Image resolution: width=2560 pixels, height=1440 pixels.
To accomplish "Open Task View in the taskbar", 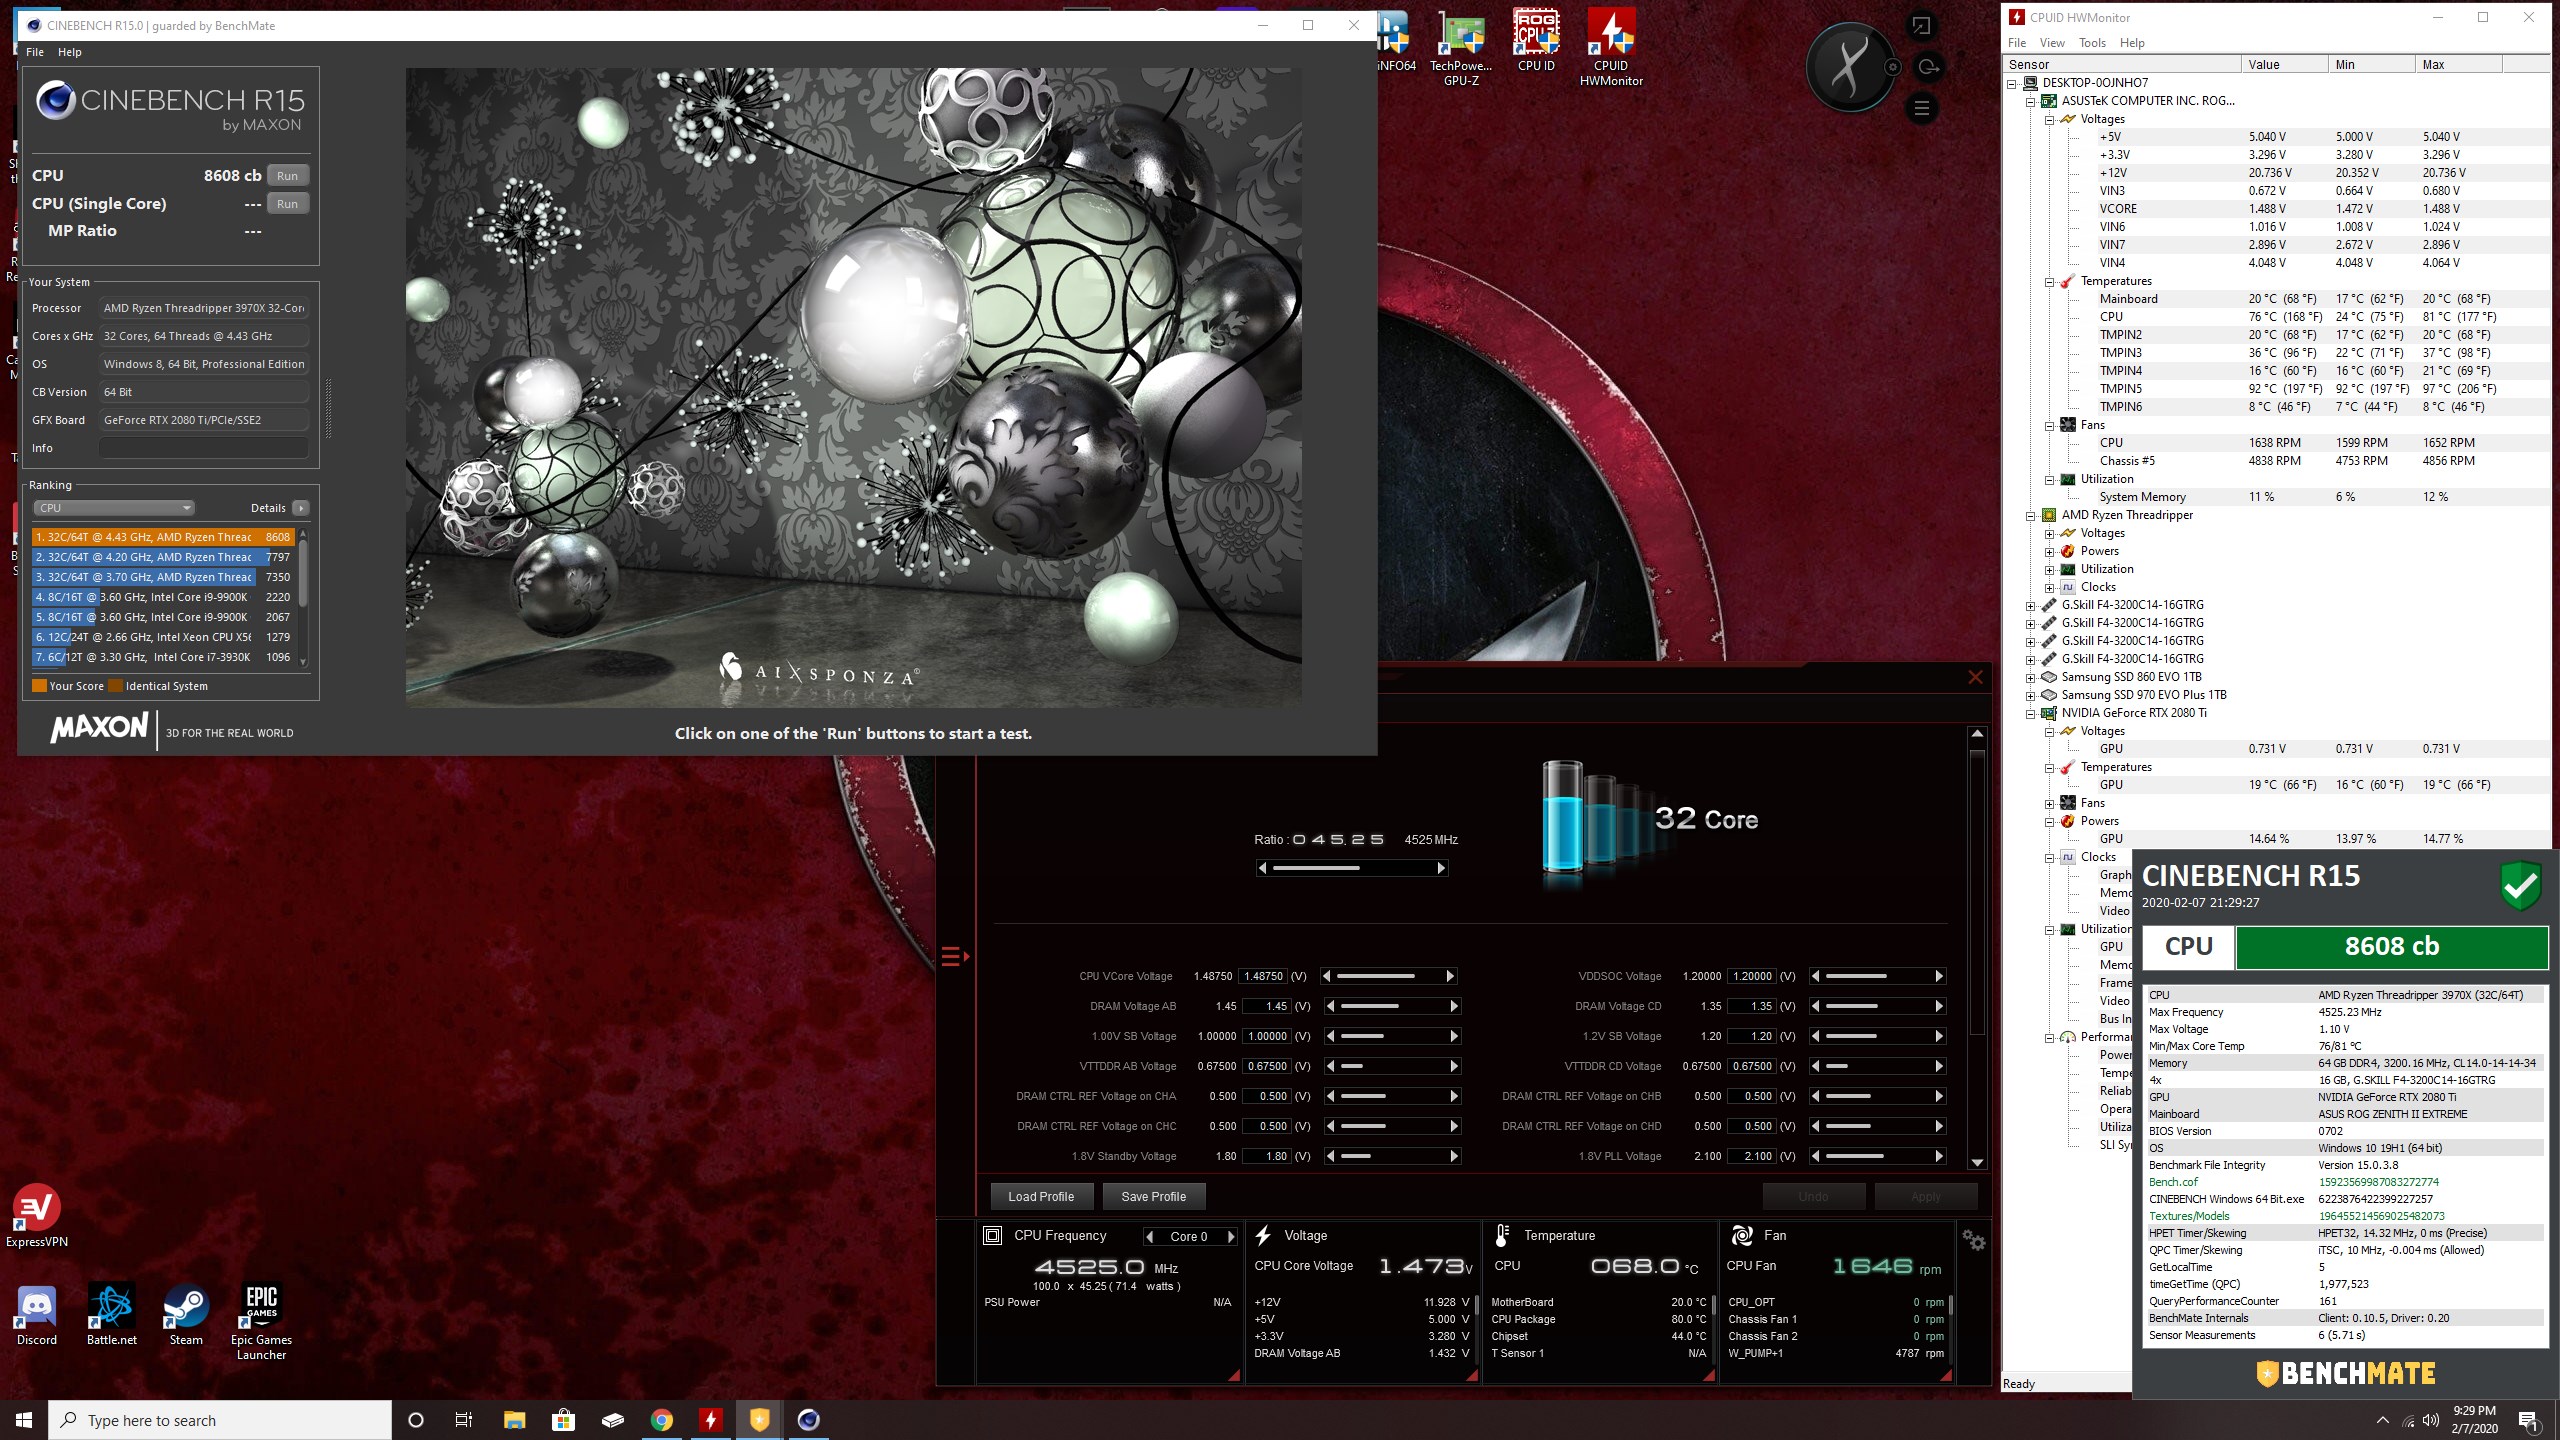I will coord(464,1420).
